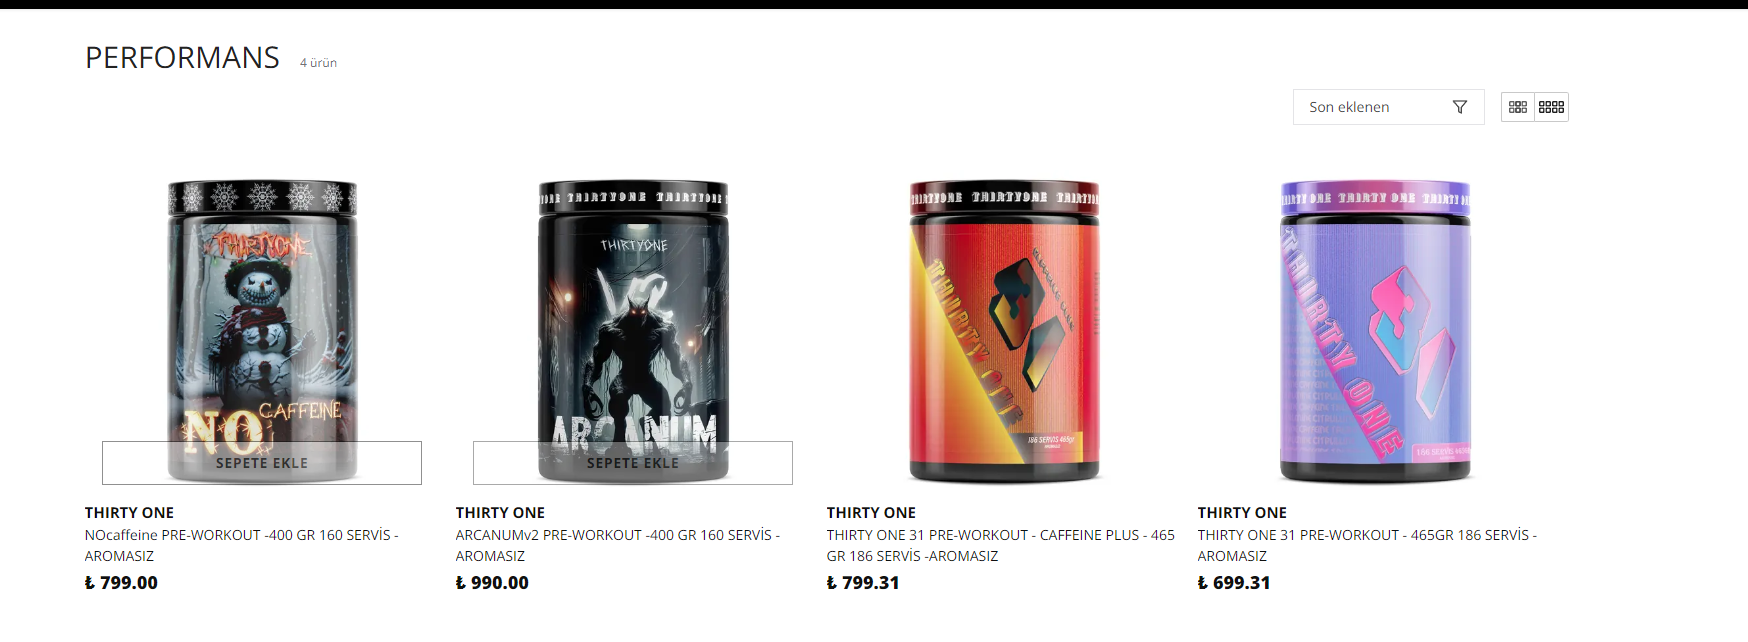Switch to four-column grid view
Image resolution: width=1748 pixels, height=642 pixels.
click(1551, 107)
